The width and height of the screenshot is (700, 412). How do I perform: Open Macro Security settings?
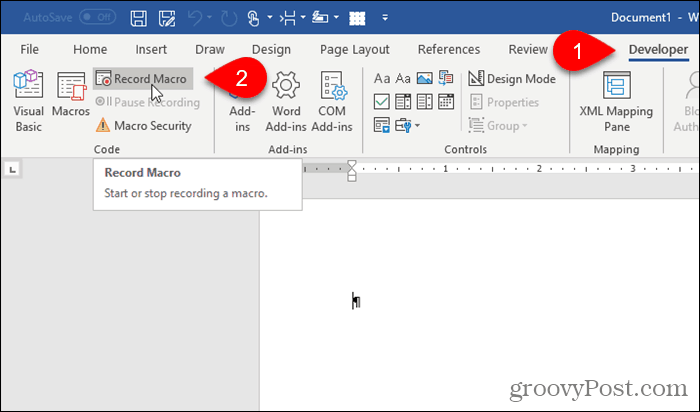(144, 125)
